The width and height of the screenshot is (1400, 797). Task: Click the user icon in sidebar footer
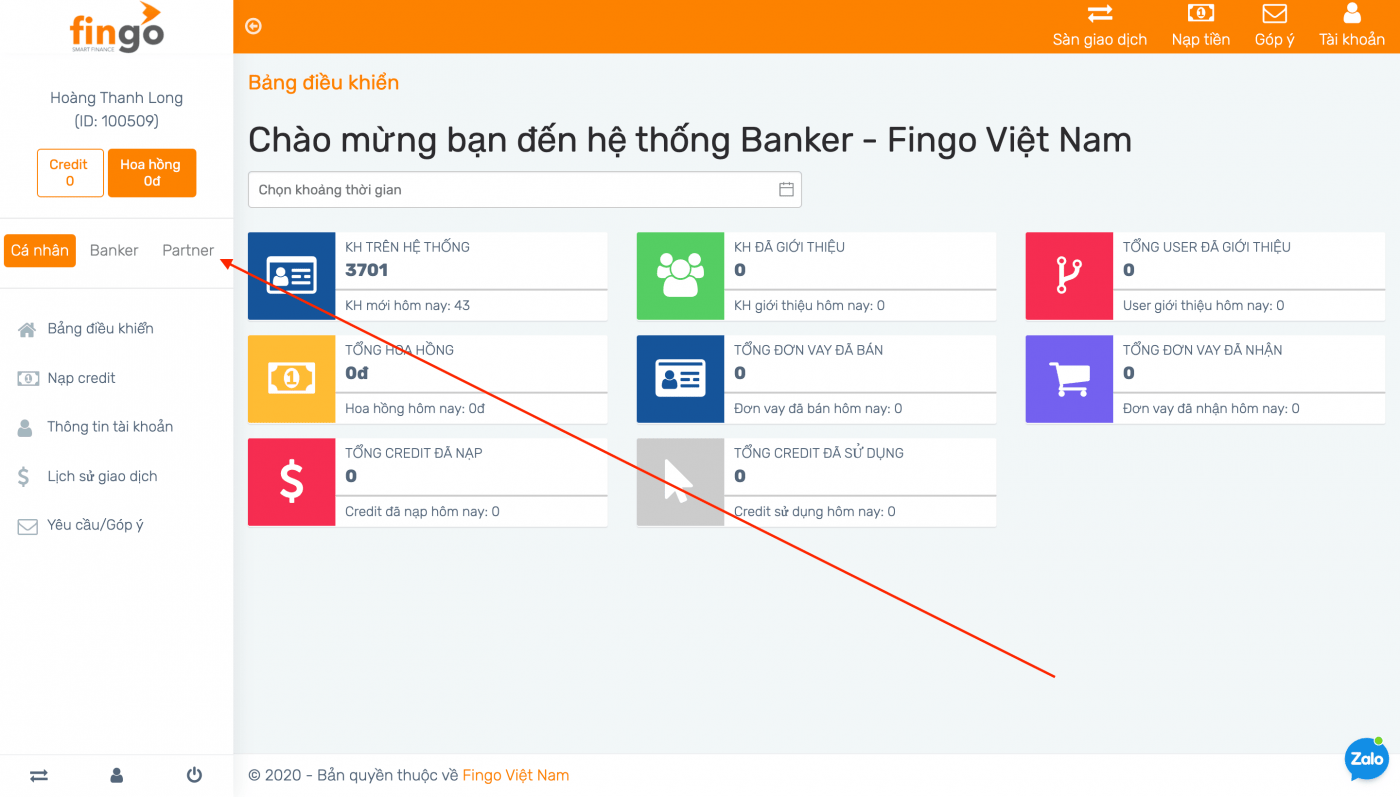pyautogui.click(x=117, y=775)
